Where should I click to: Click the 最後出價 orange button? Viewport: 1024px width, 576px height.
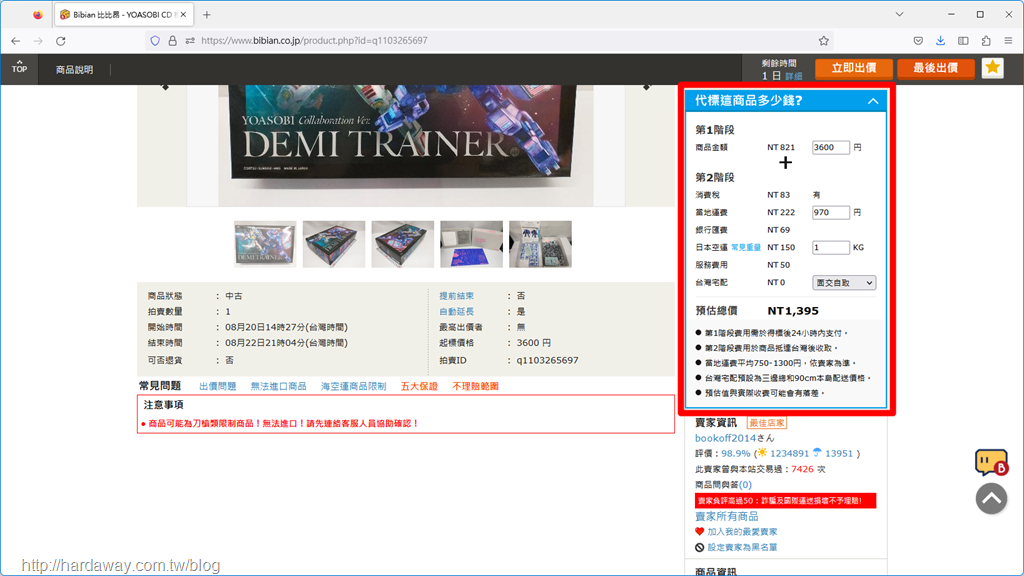[935, 68]
